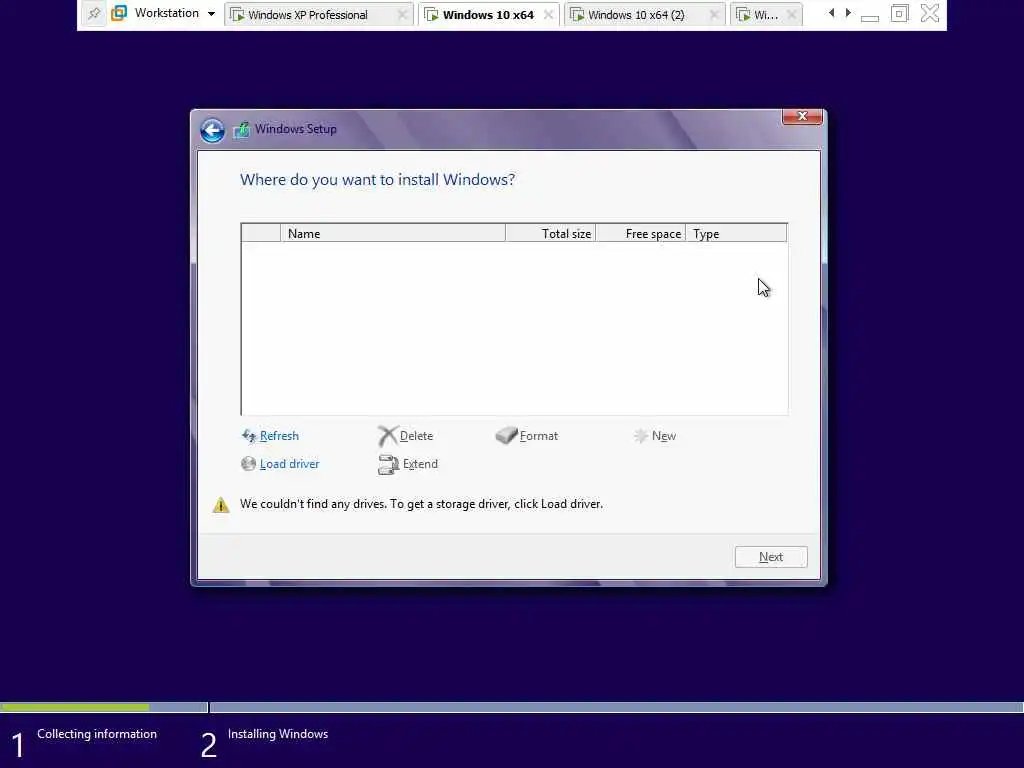This screenshot has height=768, width=1024.
Task: Click the Format drive icon
Action: tap(506, 436)
